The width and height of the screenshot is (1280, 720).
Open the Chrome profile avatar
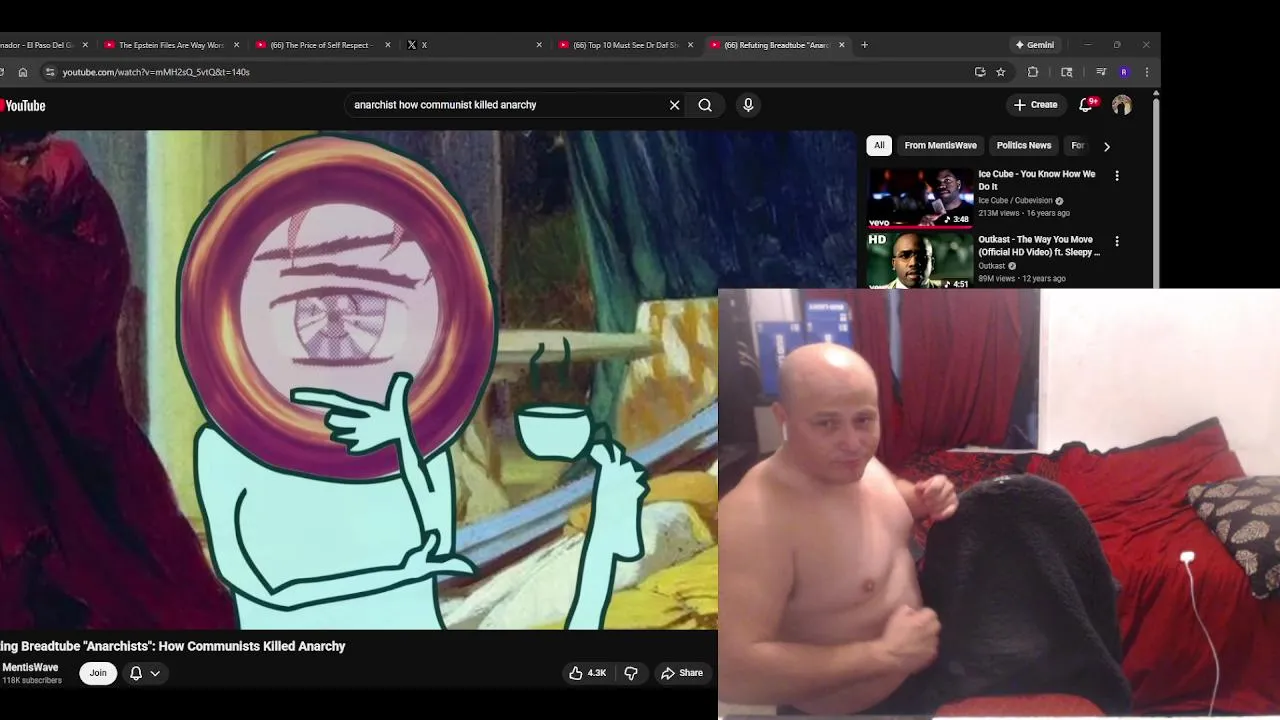coord(1124,72)
